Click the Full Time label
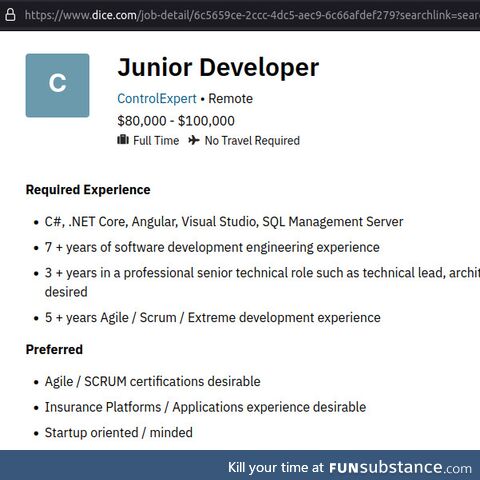 click(x=156, y=141)
